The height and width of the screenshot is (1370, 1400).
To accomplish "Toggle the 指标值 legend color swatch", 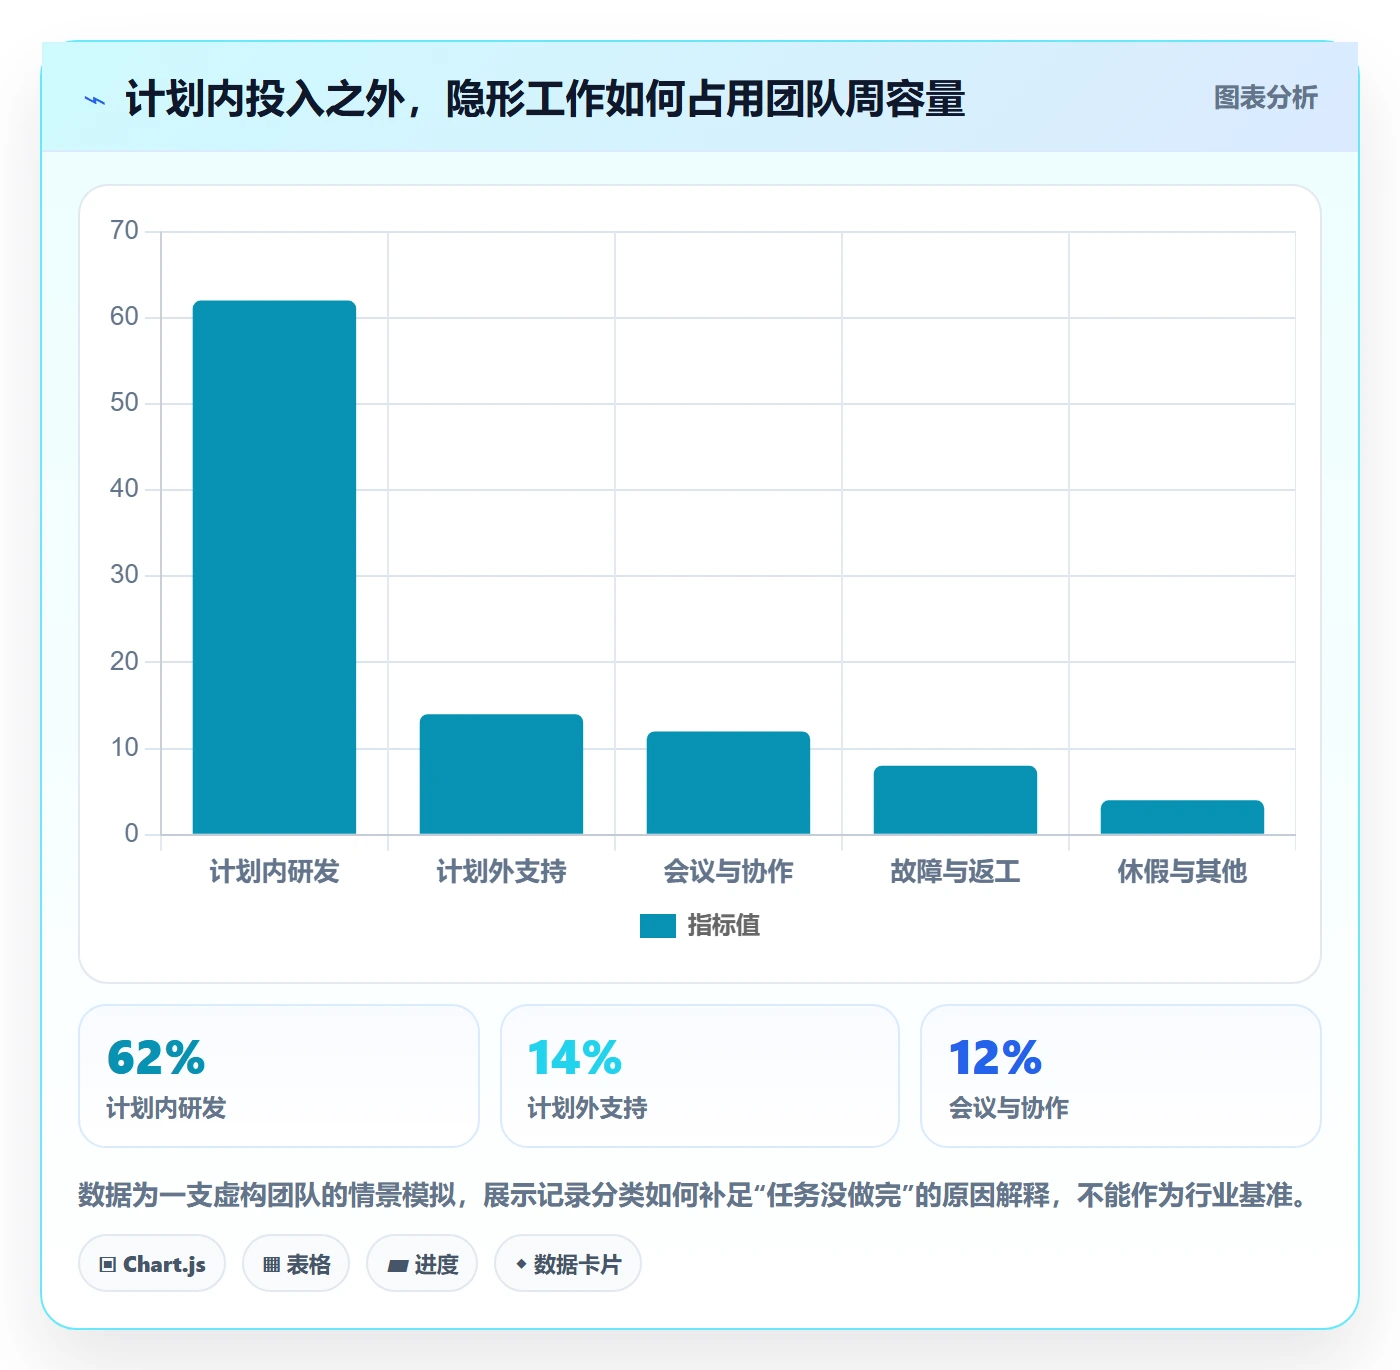I will pyautogui.click(x=658, y=926).
